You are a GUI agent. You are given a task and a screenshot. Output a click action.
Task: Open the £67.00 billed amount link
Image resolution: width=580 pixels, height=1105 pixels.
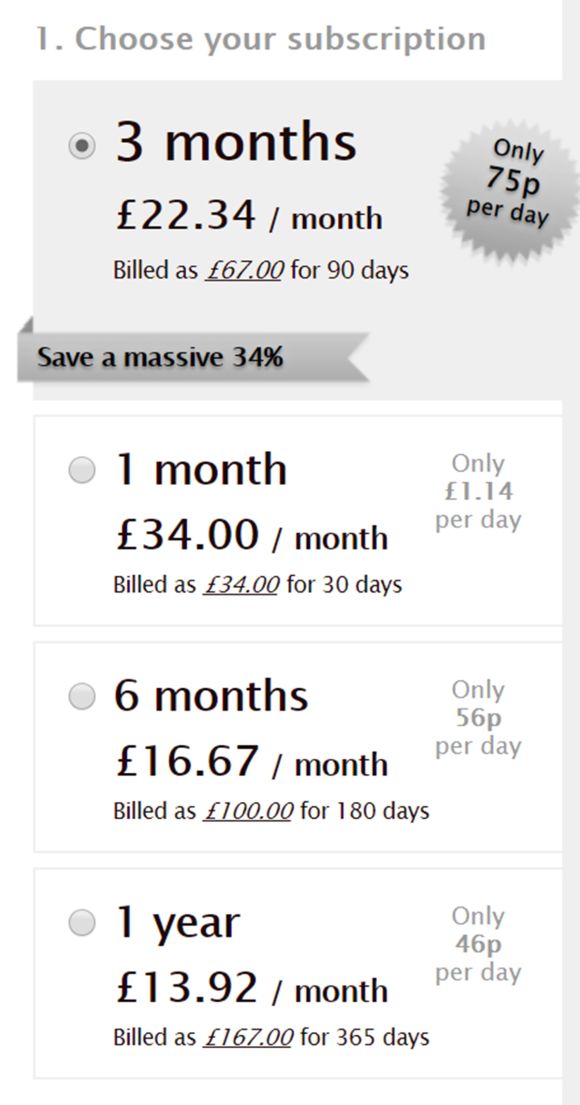[x=245, y=271]
